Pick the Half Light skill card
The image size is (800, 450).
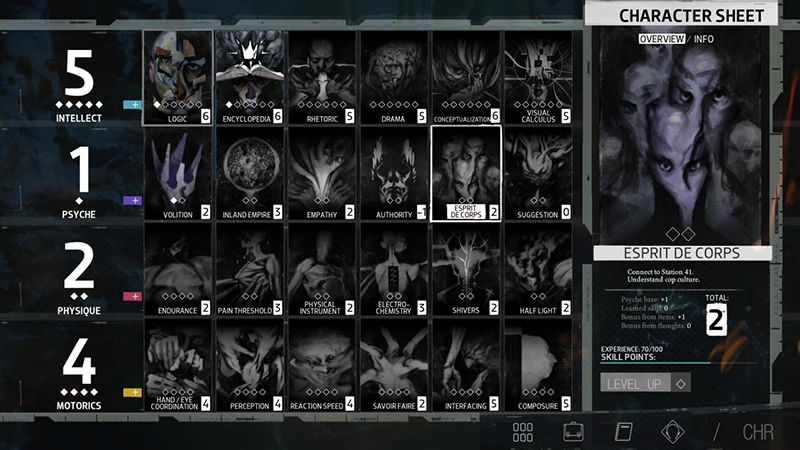point(538,270)
